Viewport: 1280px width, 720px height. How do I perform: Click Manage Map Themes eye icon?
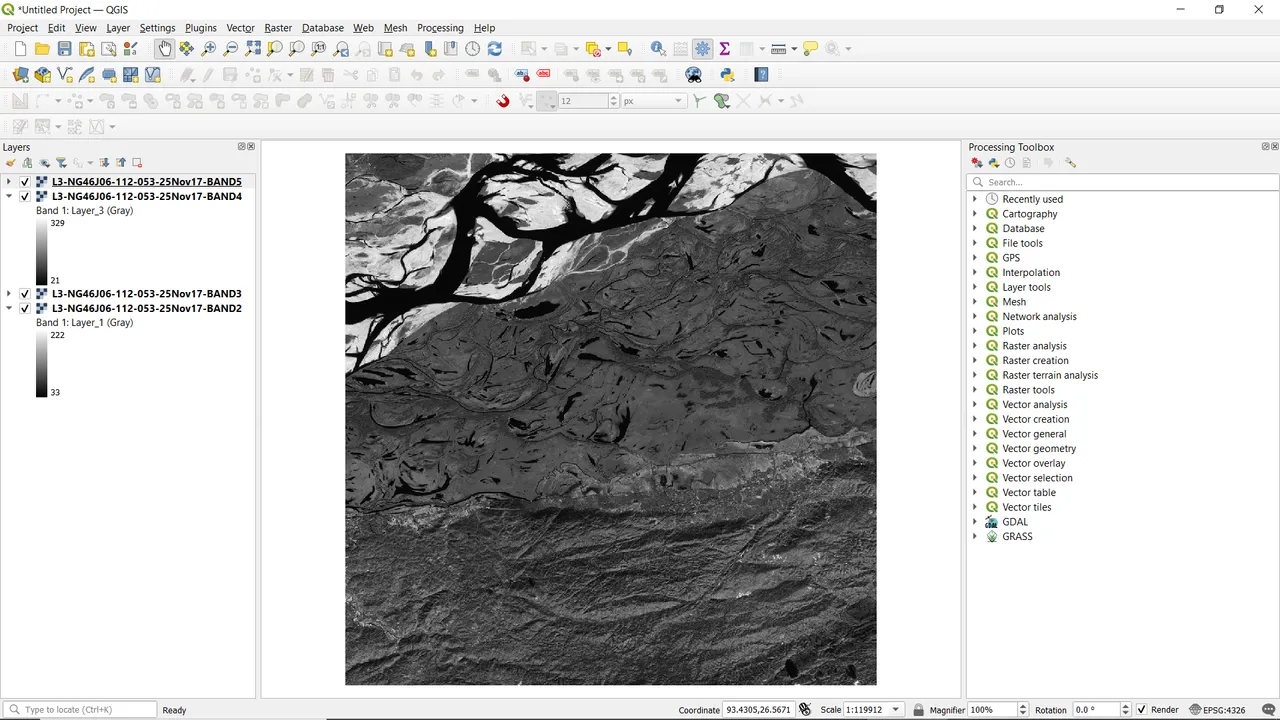click(x=45, y=162)
